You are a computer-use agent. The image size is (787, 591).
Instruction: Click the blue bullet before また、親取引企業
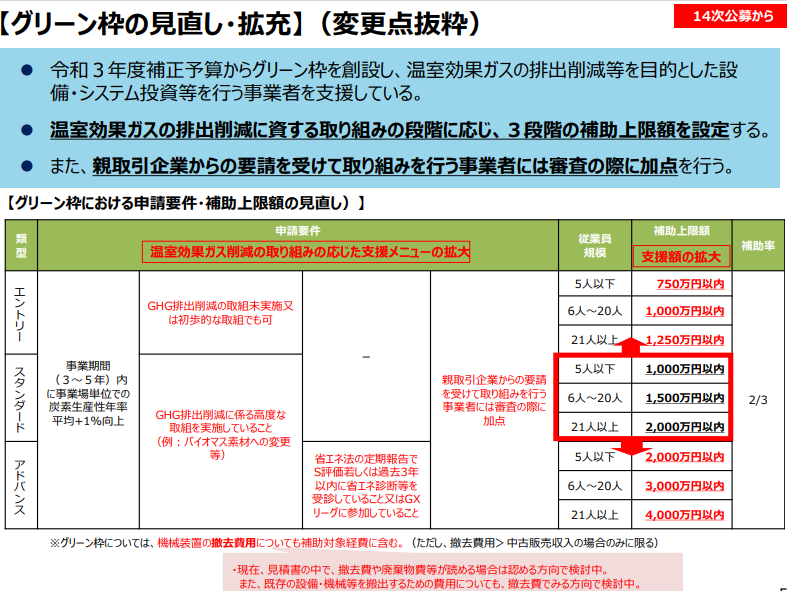tap(28, 166)
